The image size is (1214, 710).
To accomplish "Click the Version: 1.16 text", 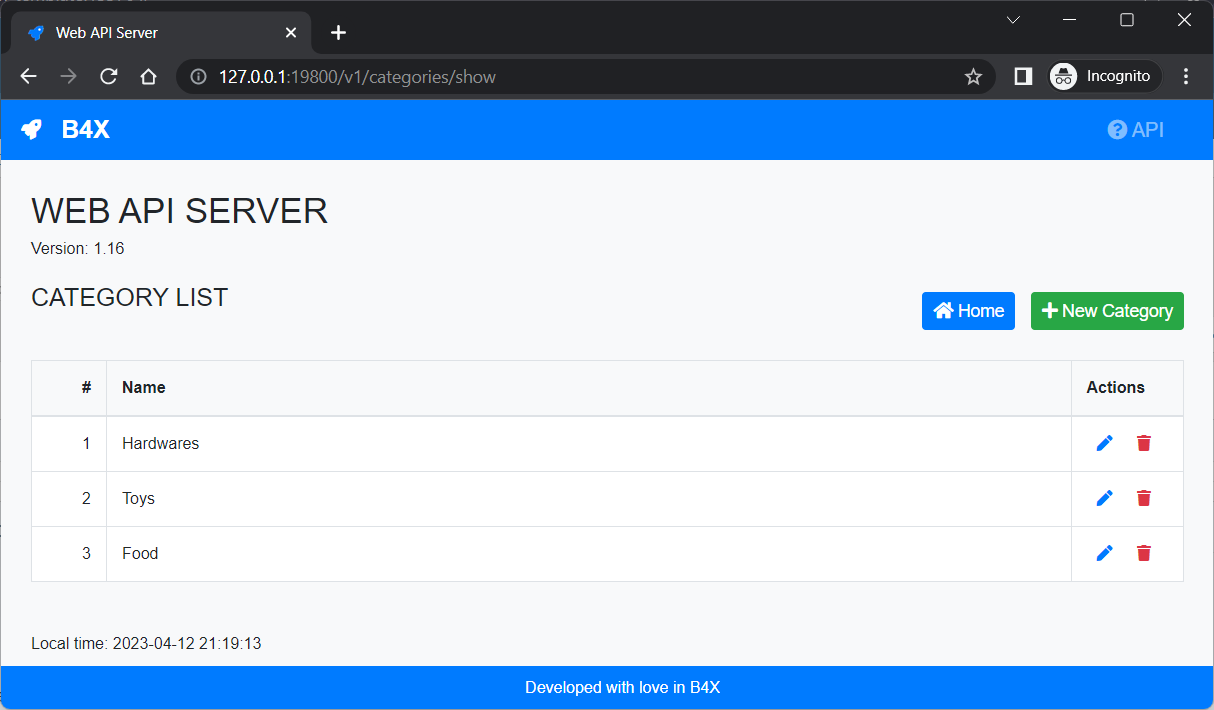I will (x=78, y=248).
